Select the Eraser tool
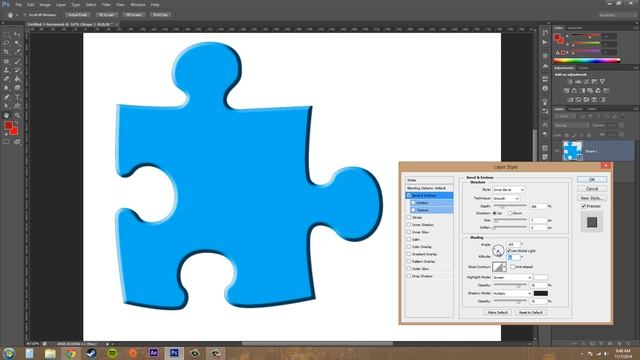The height and width of the screenshot is (360, 640). 6,79
